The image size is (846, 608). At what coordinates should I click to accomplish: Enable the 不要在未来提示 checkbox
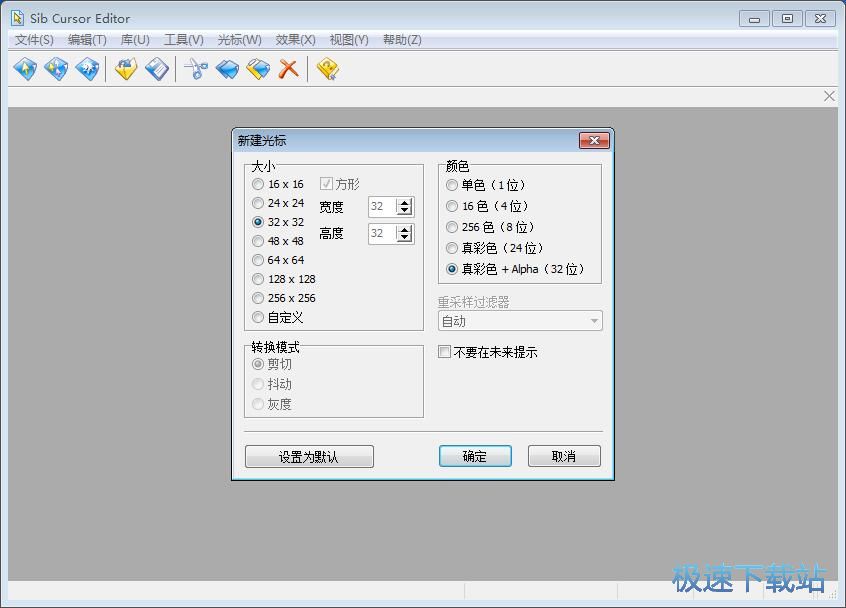click(x=442, y=352)
